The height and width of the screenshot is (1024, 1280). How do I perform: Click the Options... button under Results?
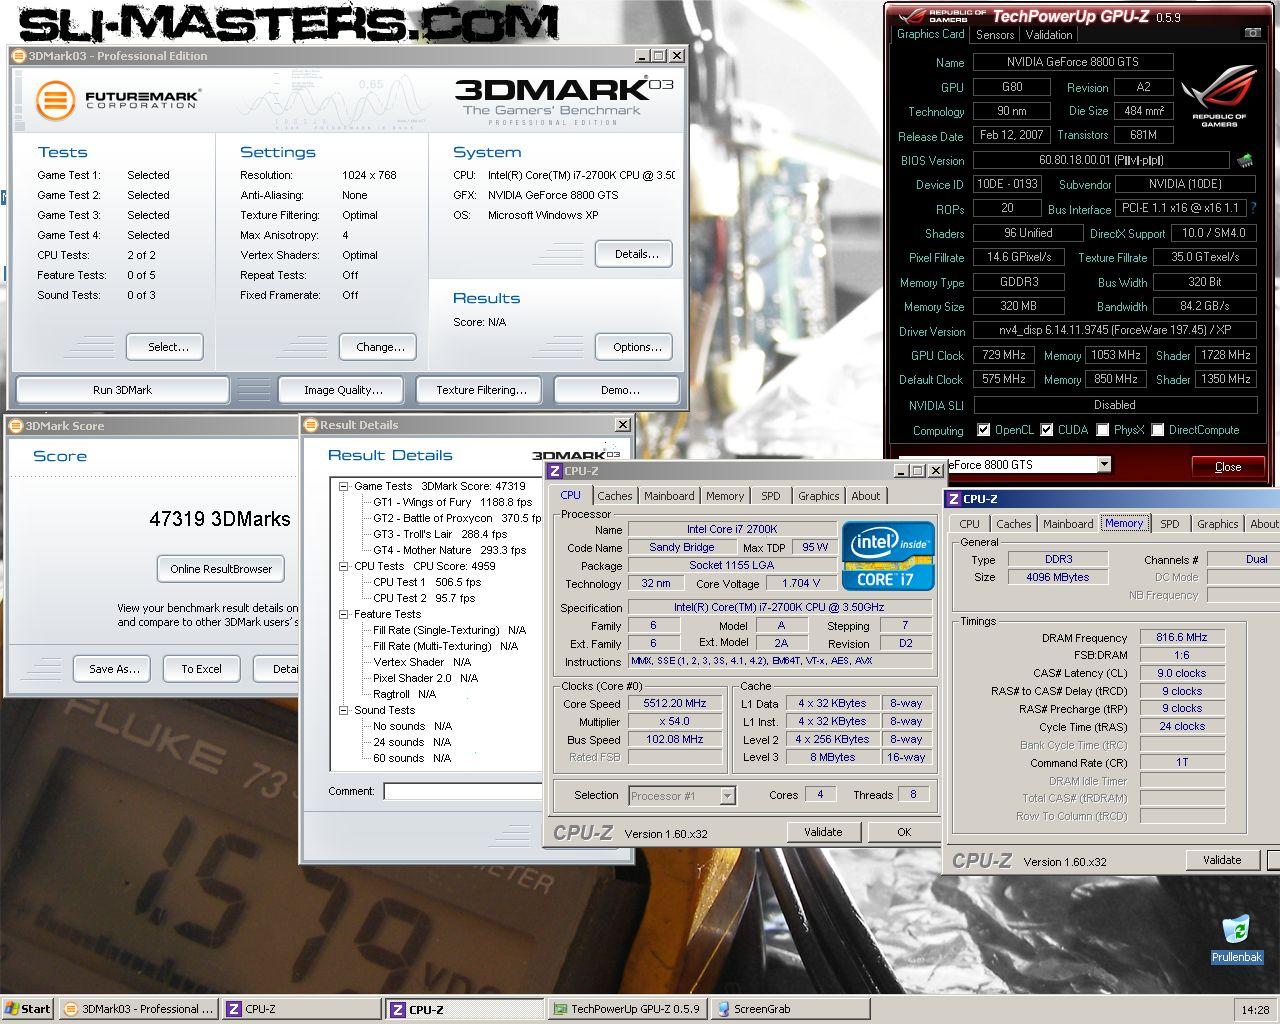pyautogui.click(x=634, y=347)
